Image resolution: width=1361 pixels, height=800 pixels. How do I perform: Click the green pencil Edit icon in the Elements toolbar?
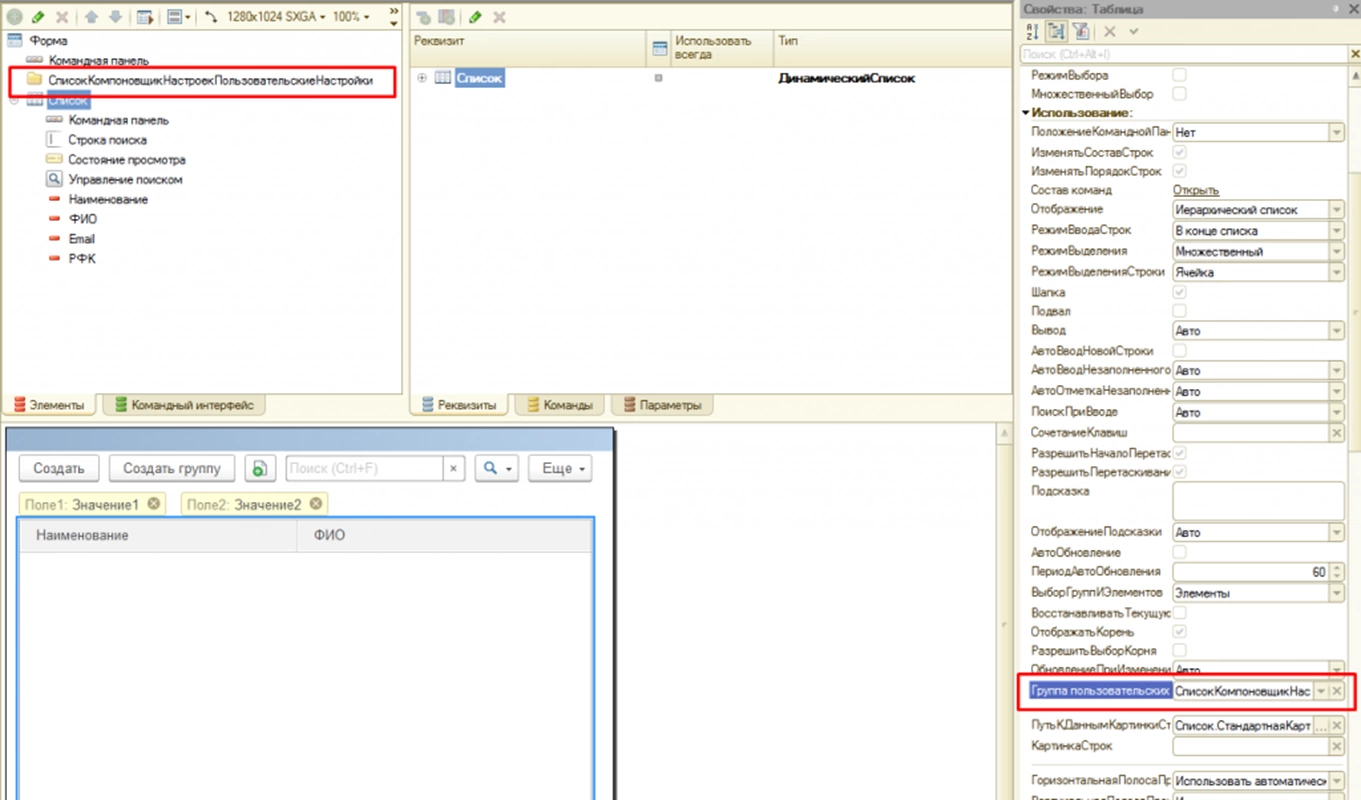point(38,17)
